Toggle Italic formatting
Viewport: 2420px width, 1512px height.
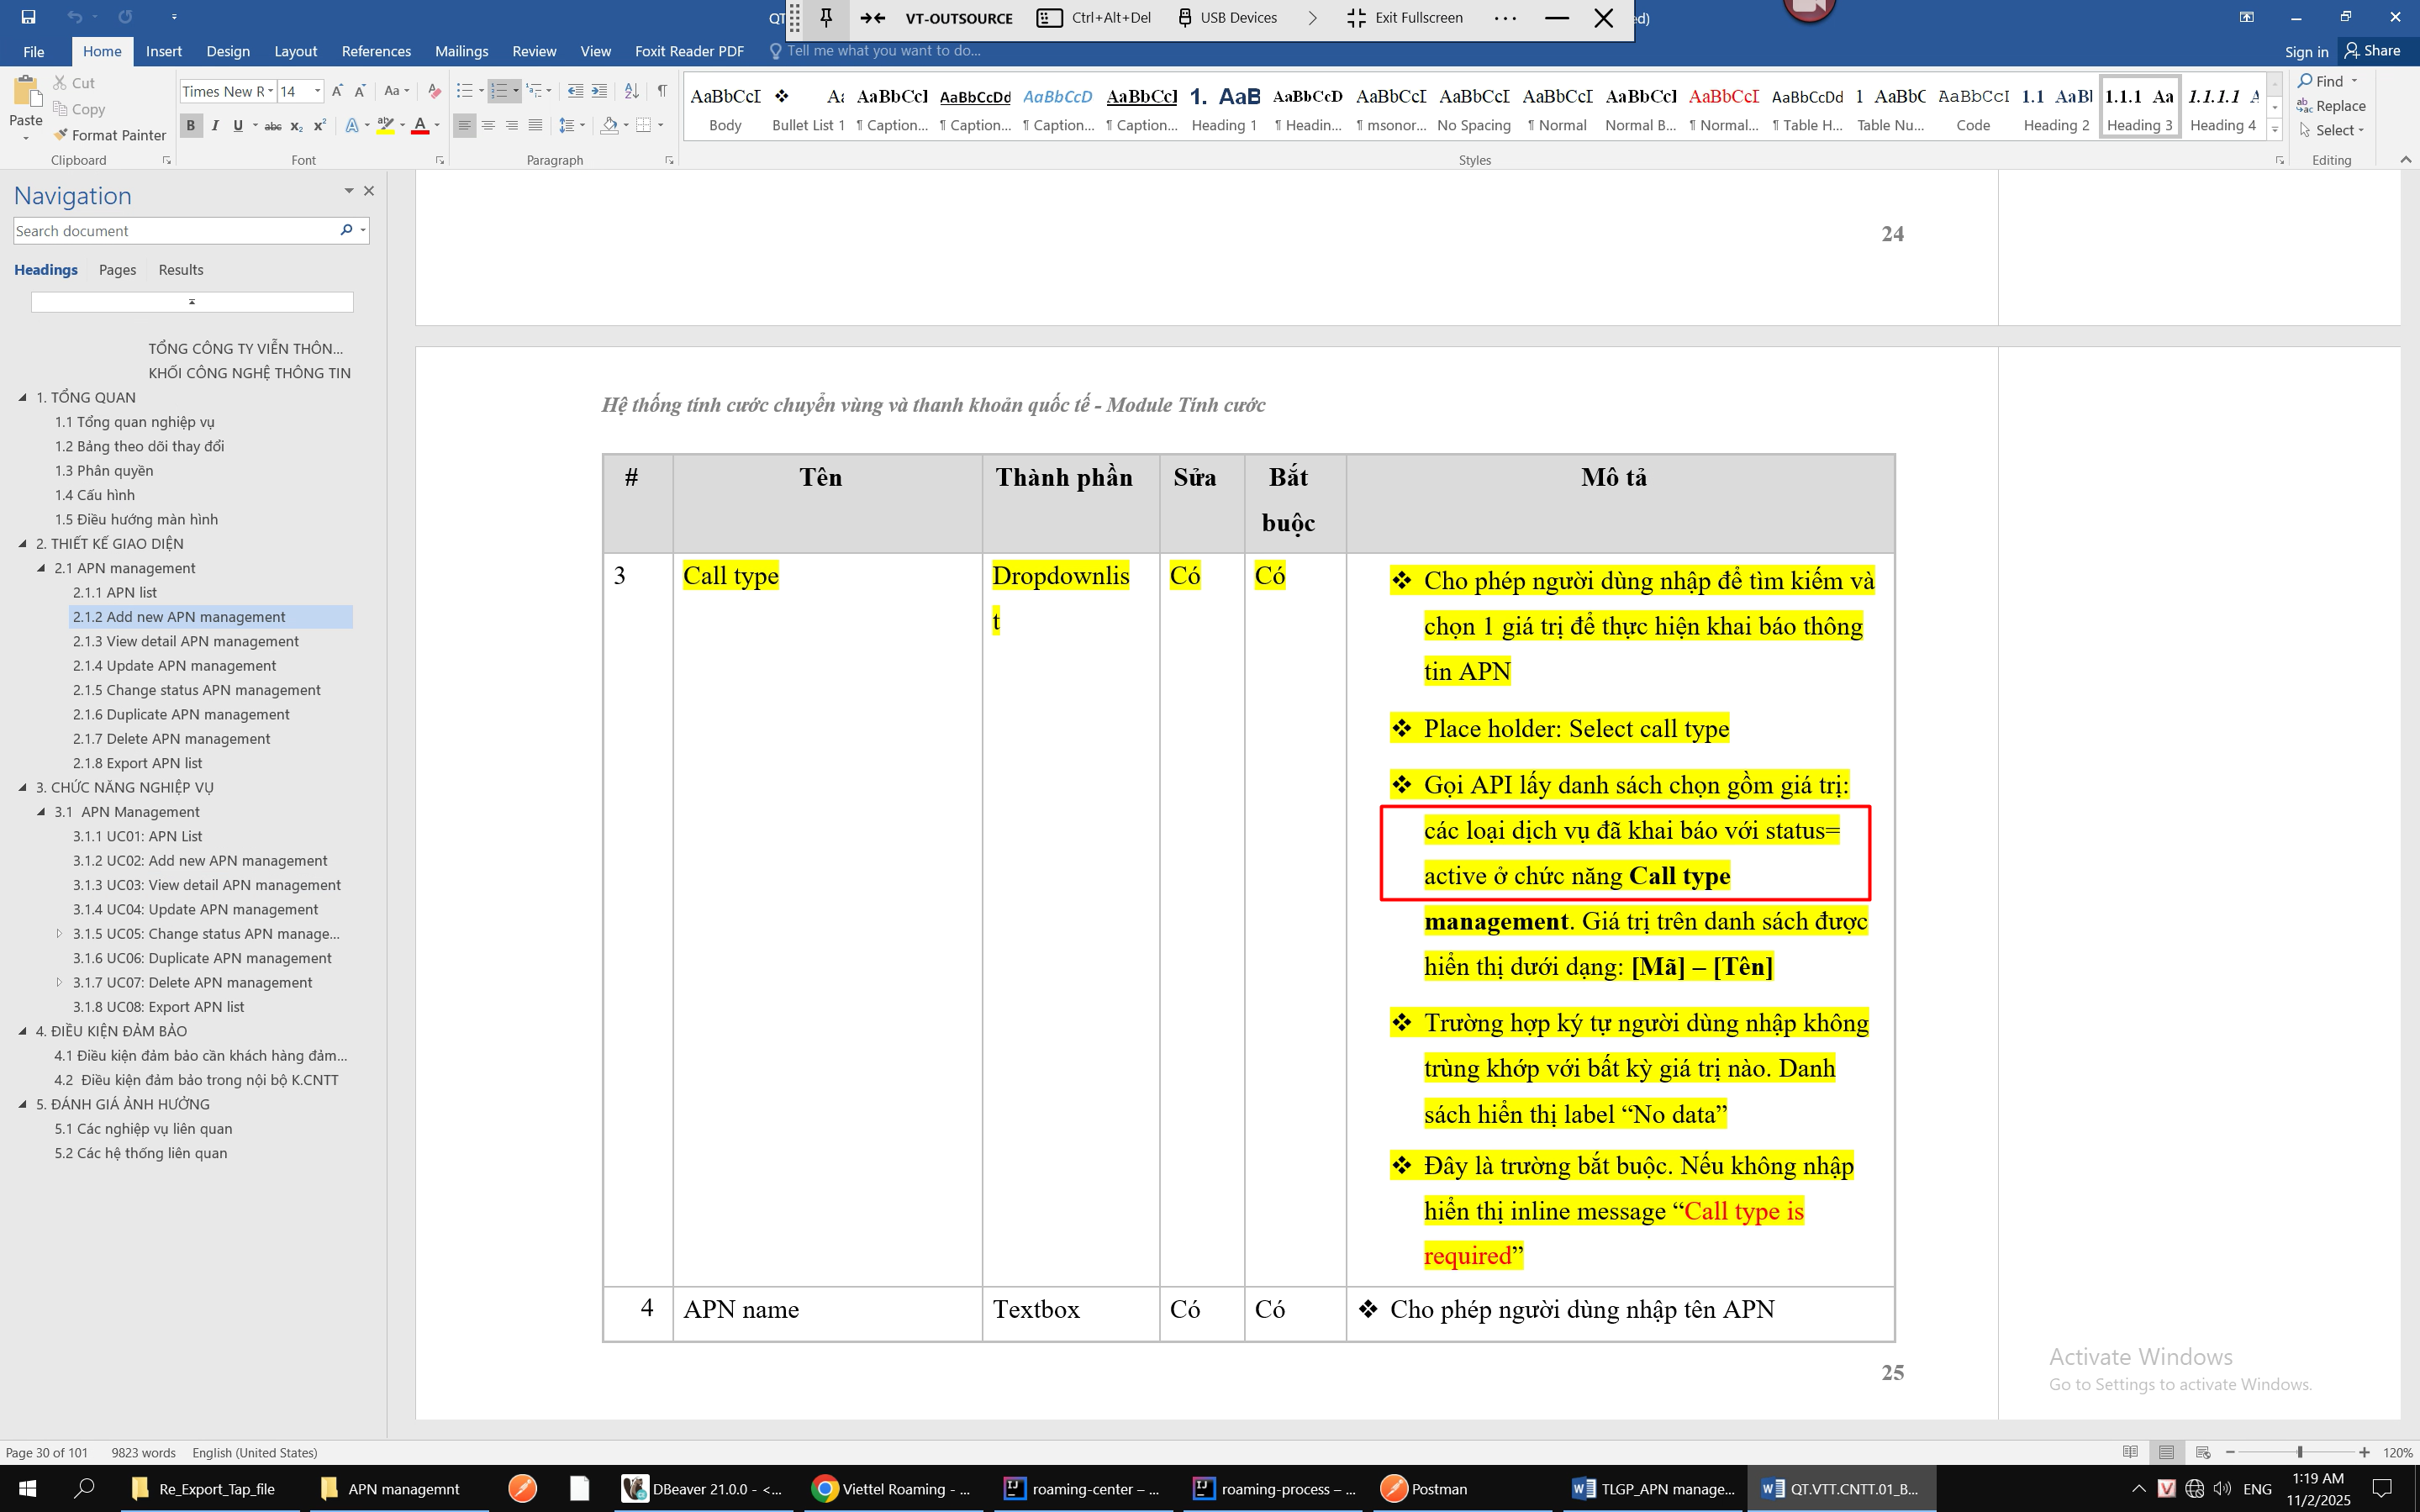214,126
